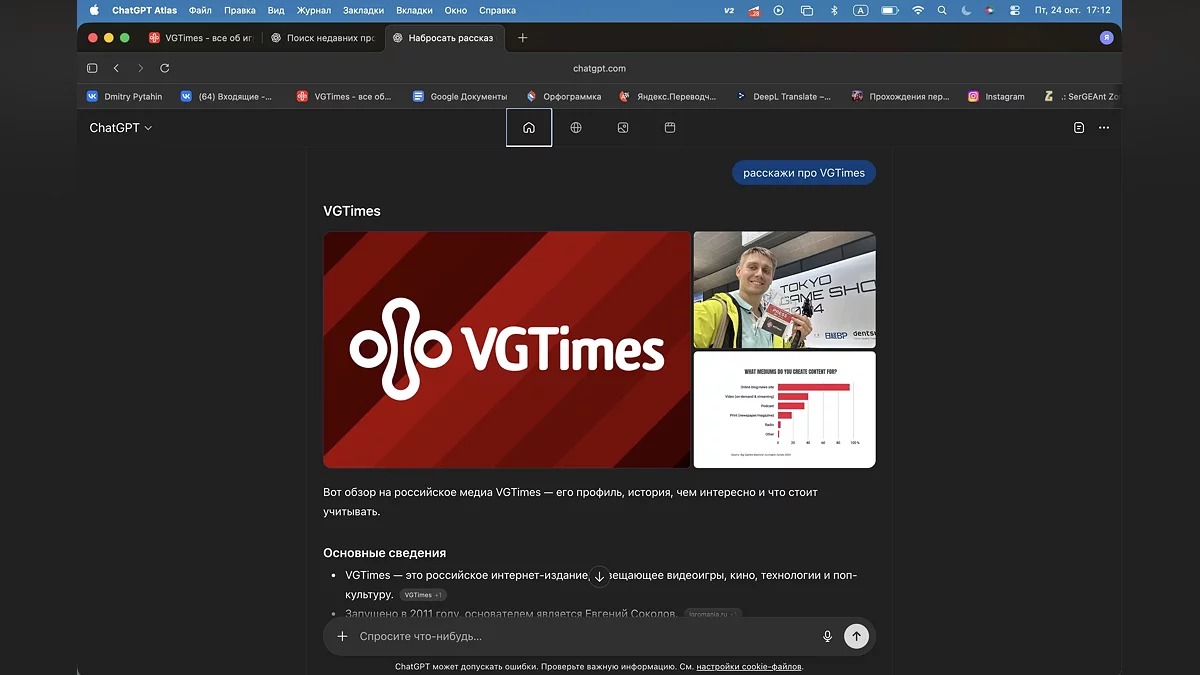Add attachment with the plus icon in prompt
The width and height of the screenshot is (1200, 675).
(342, 636)
